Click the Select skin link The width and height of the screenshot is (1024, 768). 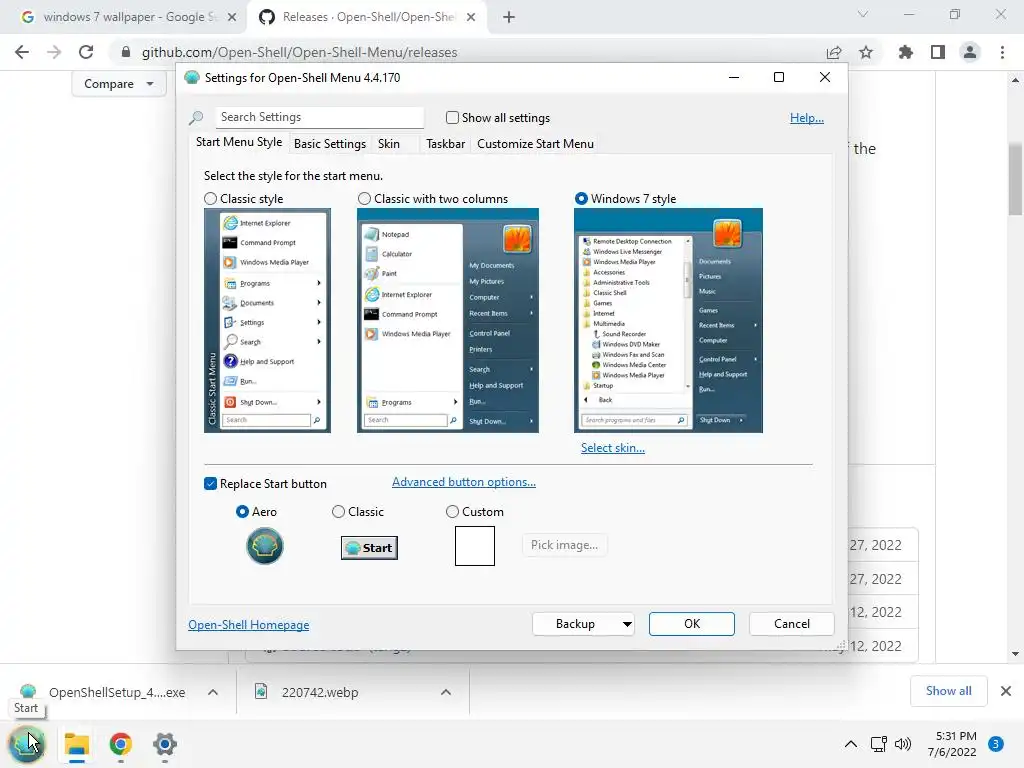613,448
